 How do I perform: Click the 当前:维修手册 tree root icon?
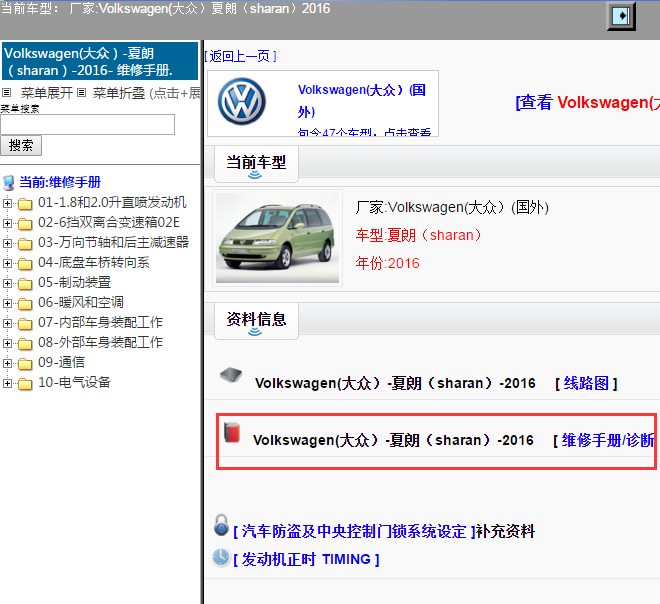tap(8, 183)
